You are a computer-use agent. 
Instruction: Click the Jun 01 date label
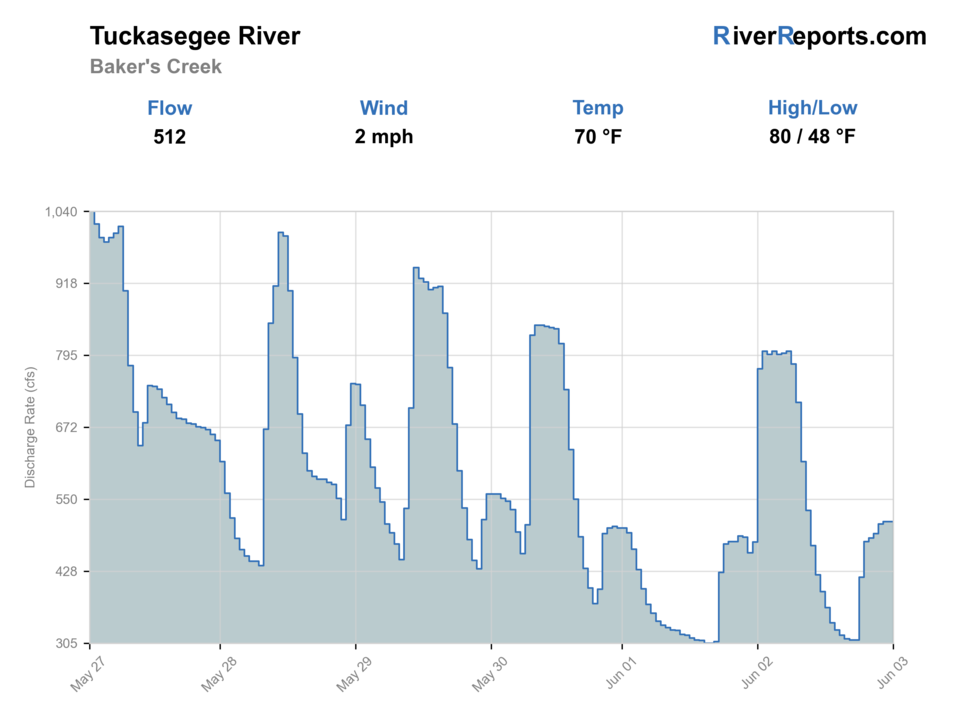(621, 672)
